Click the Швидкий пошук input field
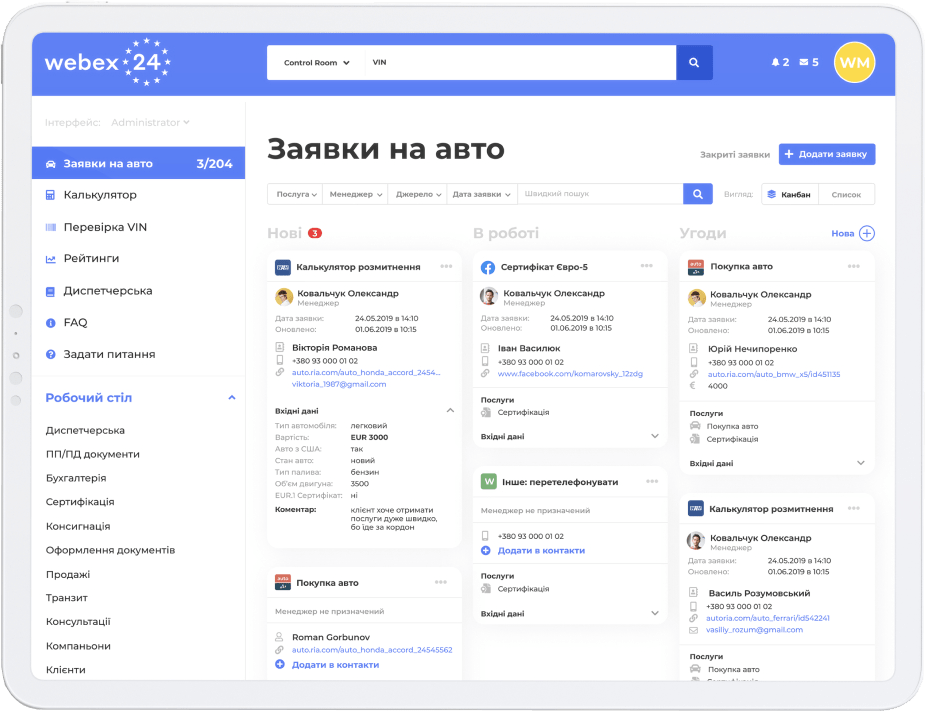This screenshot has height=711, width=925. pos(599,194)
